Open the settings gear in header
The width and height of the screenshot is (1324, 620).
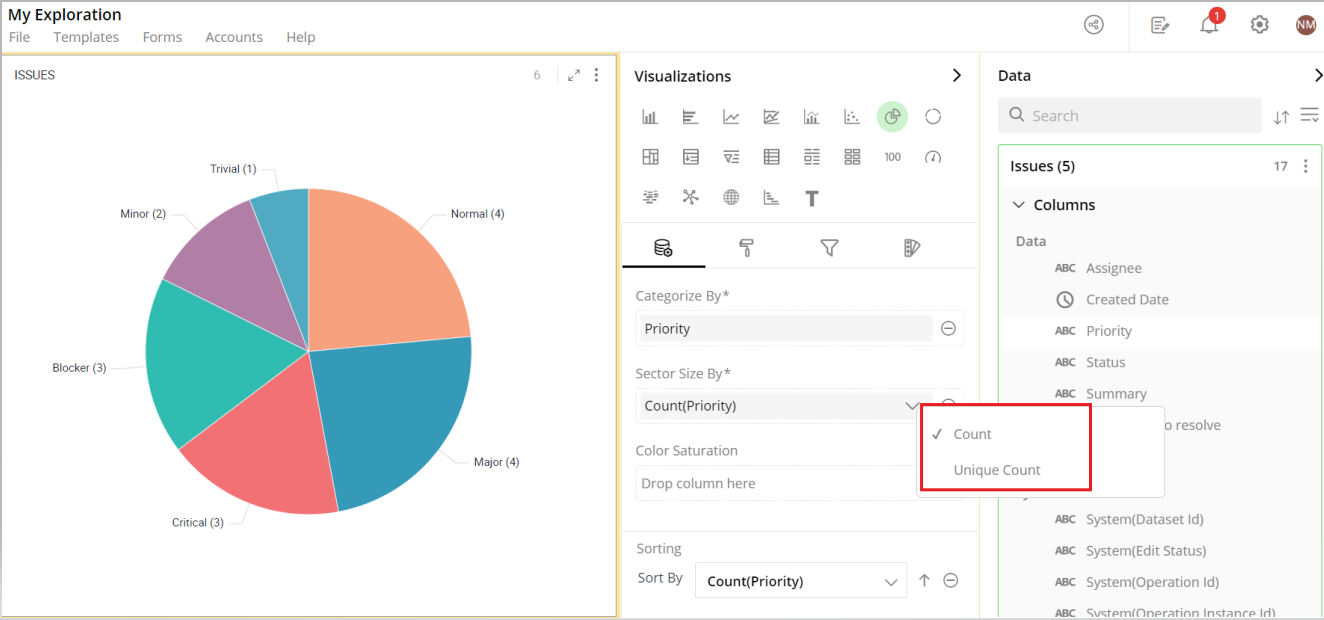pos(1260,25)
